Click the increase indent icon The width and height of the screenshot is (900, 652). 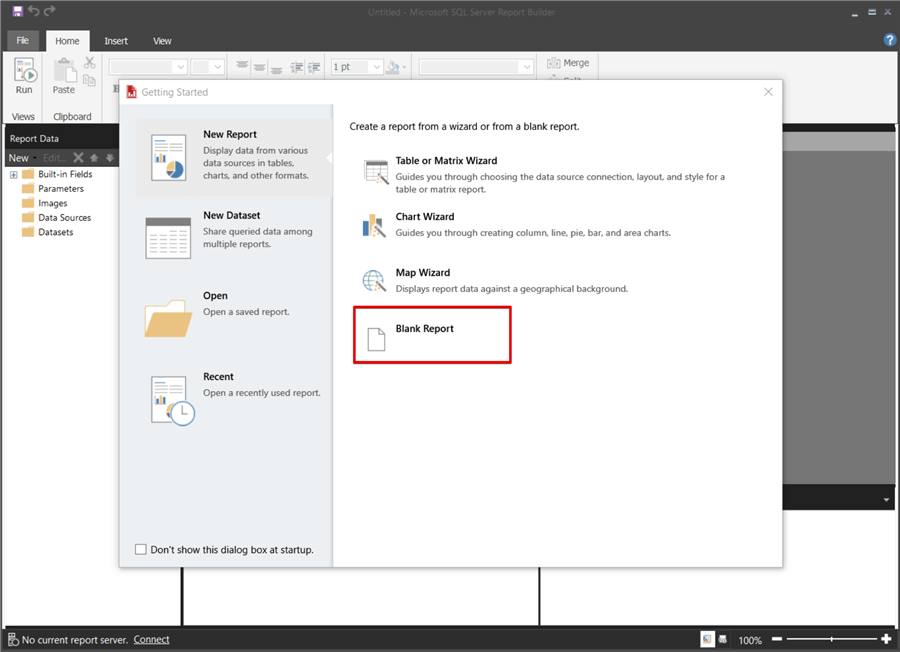pos(314,67)
